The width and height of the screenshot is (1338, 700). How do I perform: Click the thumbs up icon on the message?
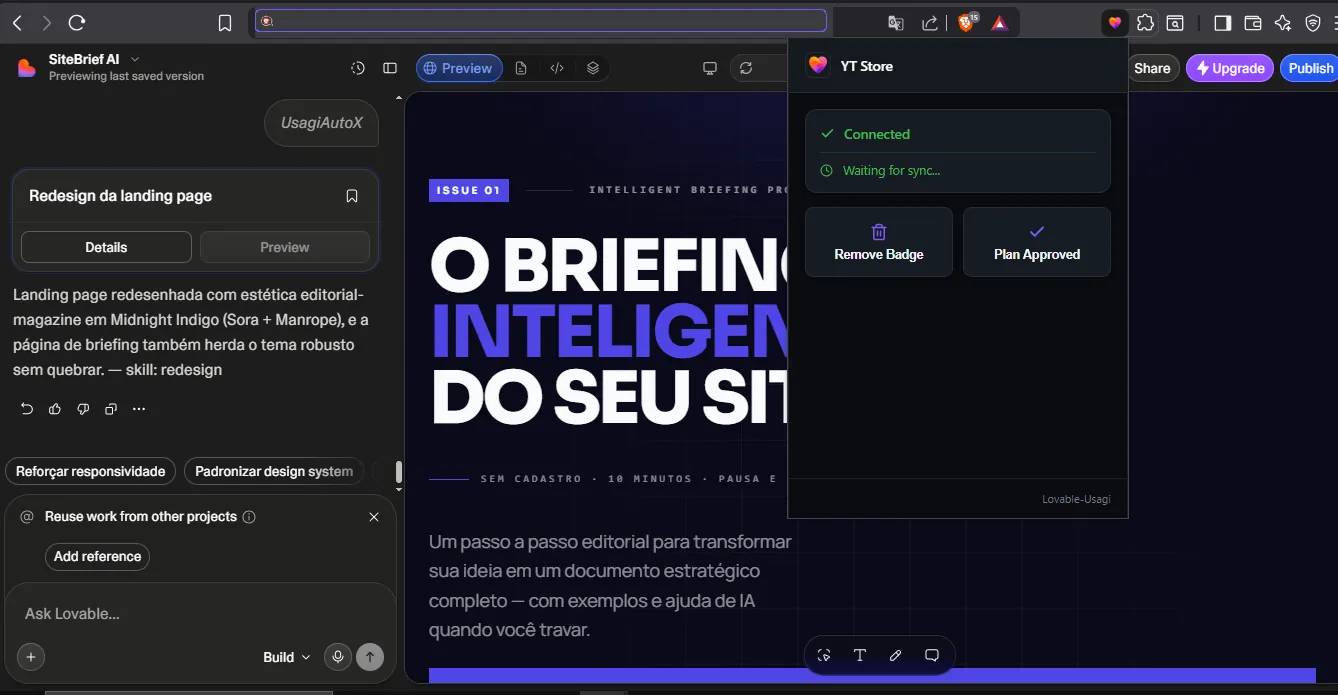pyautogui.click(x=55, y=409)
